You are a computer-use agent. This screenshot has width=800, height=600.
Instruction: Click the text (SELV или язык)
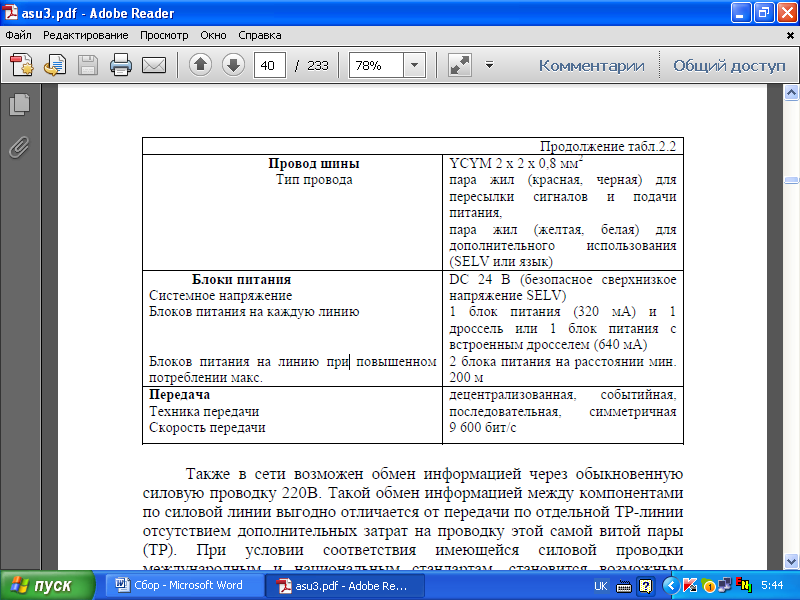coord(501,262)
